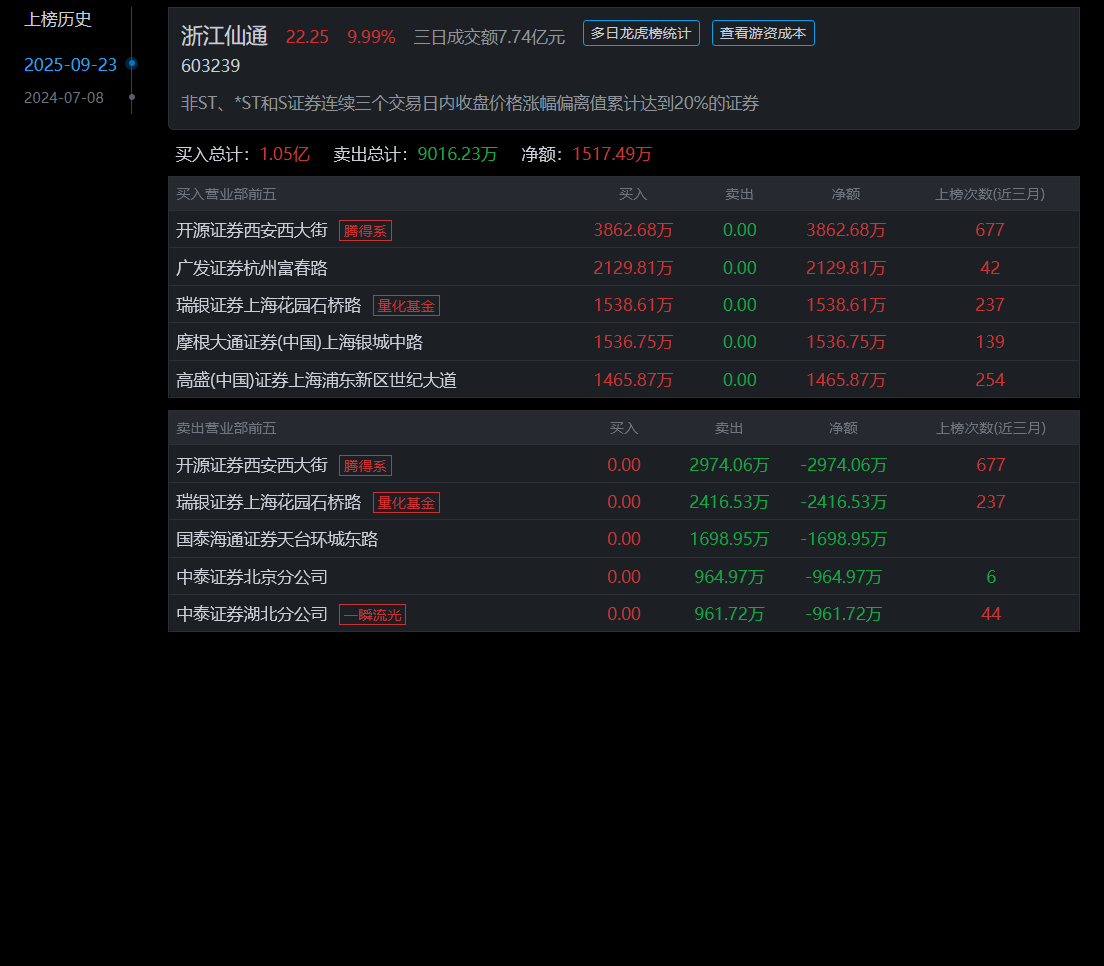Click stock code 603239
This screenshot has width=1104, height=966.
[x=211, y=65]
